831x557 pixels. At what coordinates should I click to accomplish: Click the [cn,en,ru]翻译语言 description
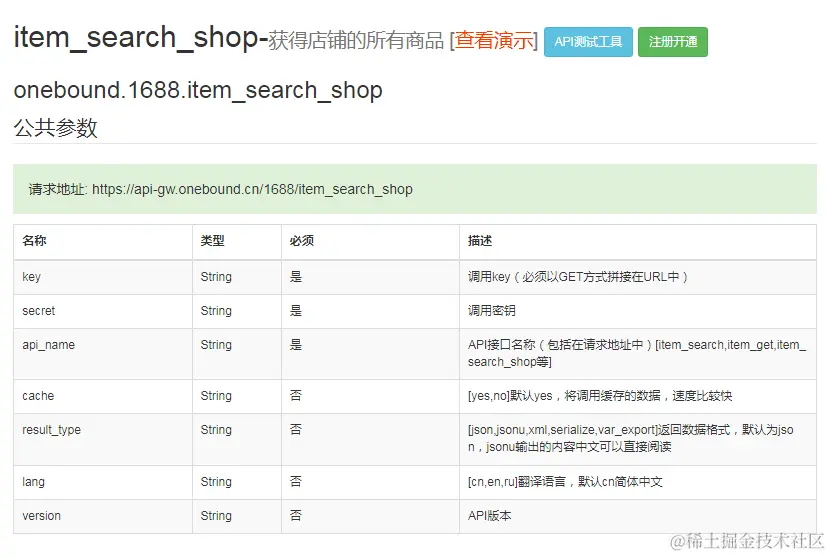click(x=565, y=482)
